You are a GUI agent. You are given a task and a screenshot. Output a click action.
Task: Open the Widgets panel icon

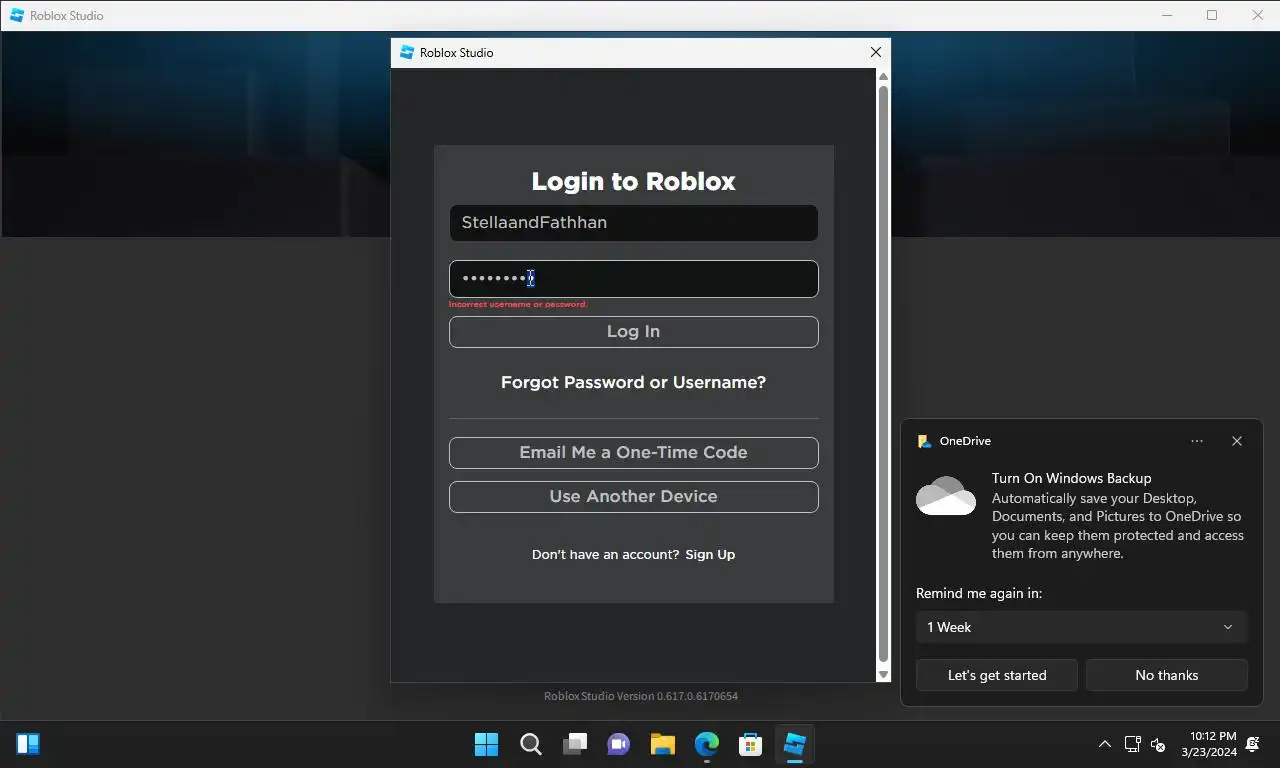pos(28,744)
